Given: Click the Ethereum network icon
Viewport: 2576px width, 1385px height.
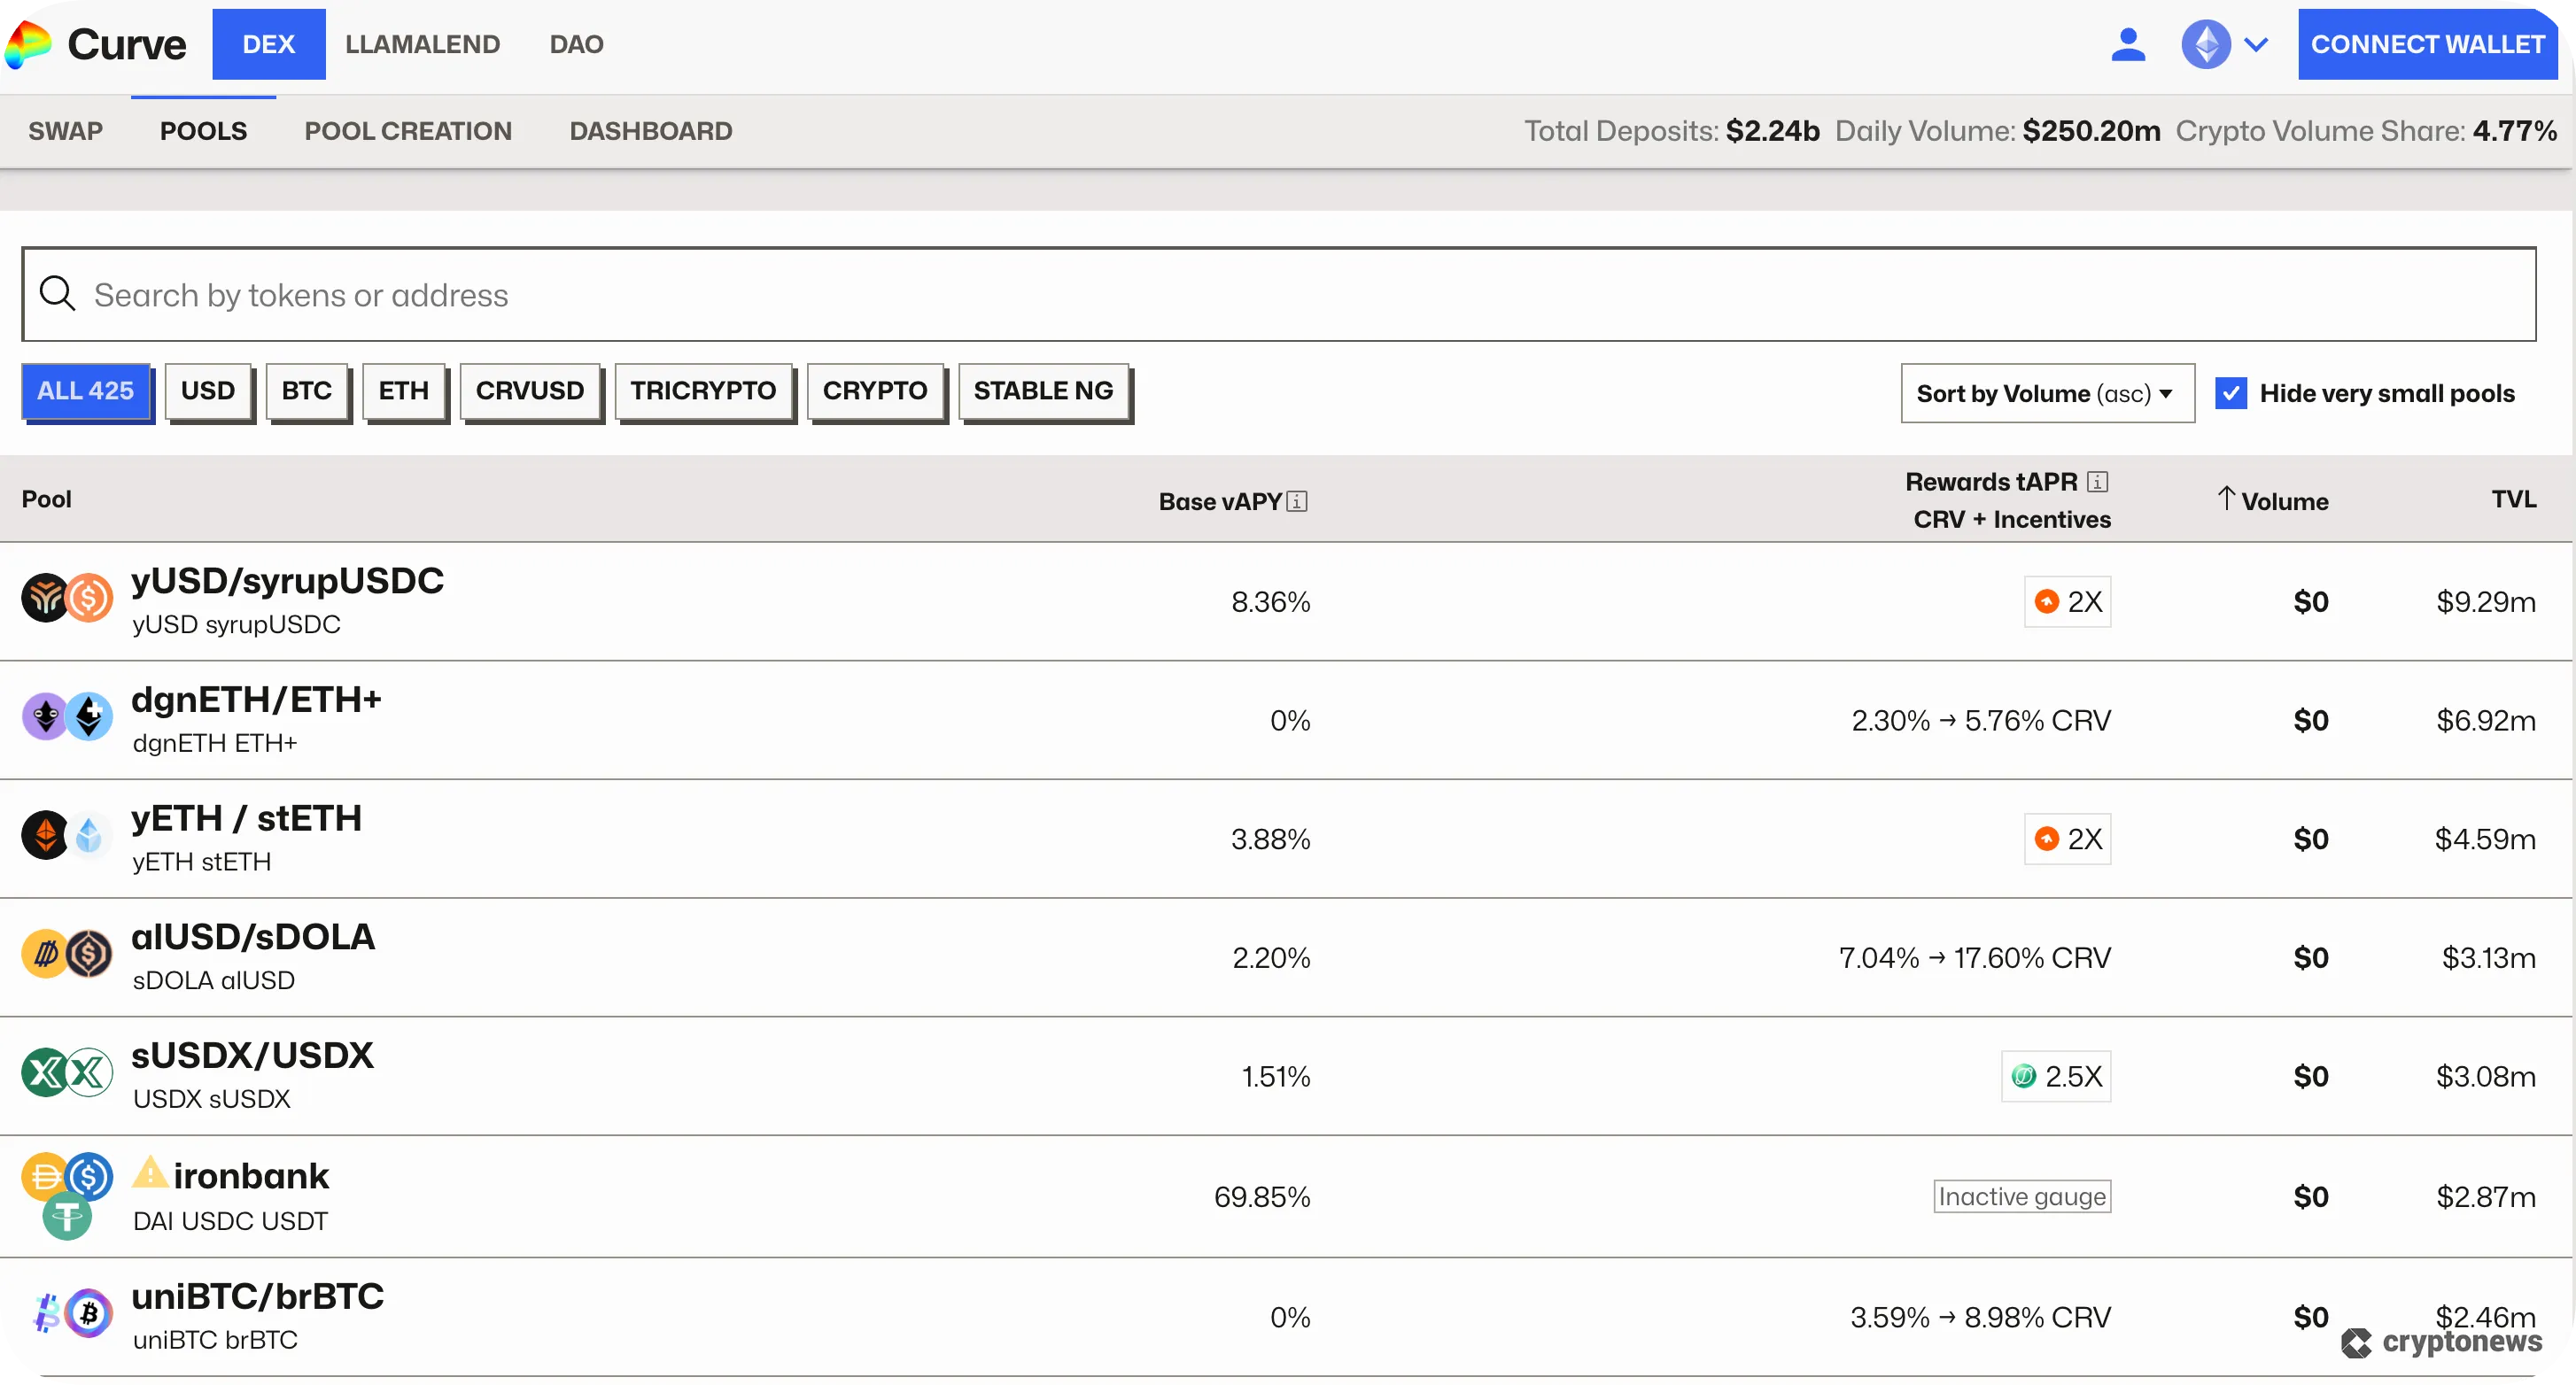Looking at the screenshot, I should coord(2206,43).
